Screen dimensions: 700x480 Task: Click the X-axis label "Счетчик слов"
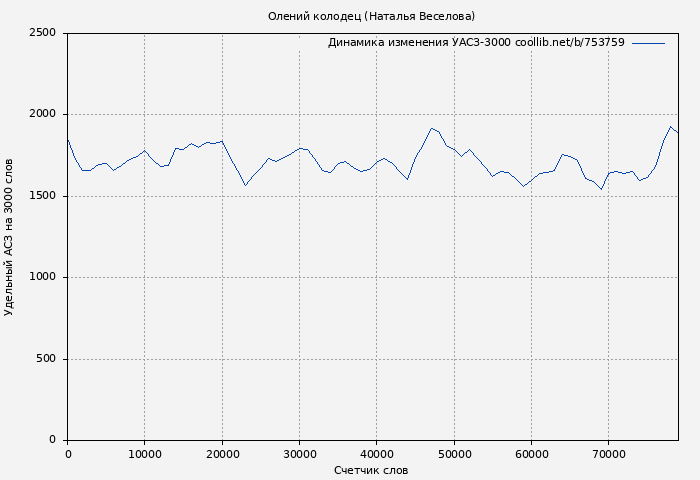[371, 470]
